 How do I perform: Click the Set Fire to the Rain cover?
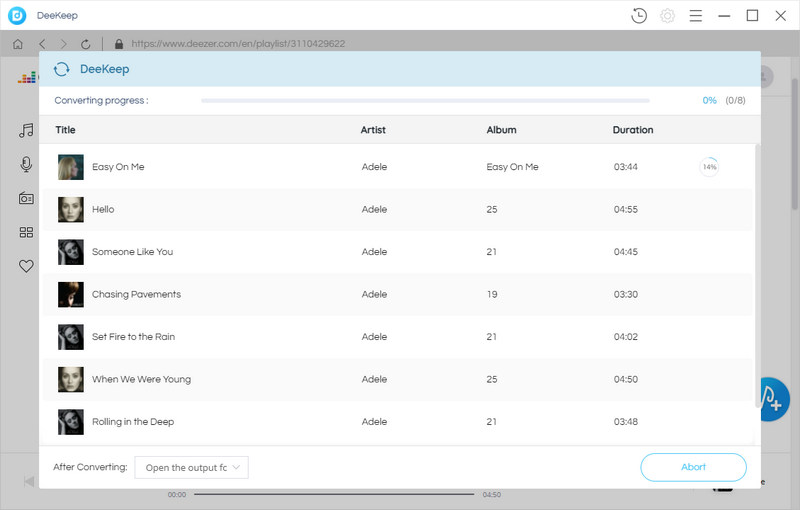point(70,337)
